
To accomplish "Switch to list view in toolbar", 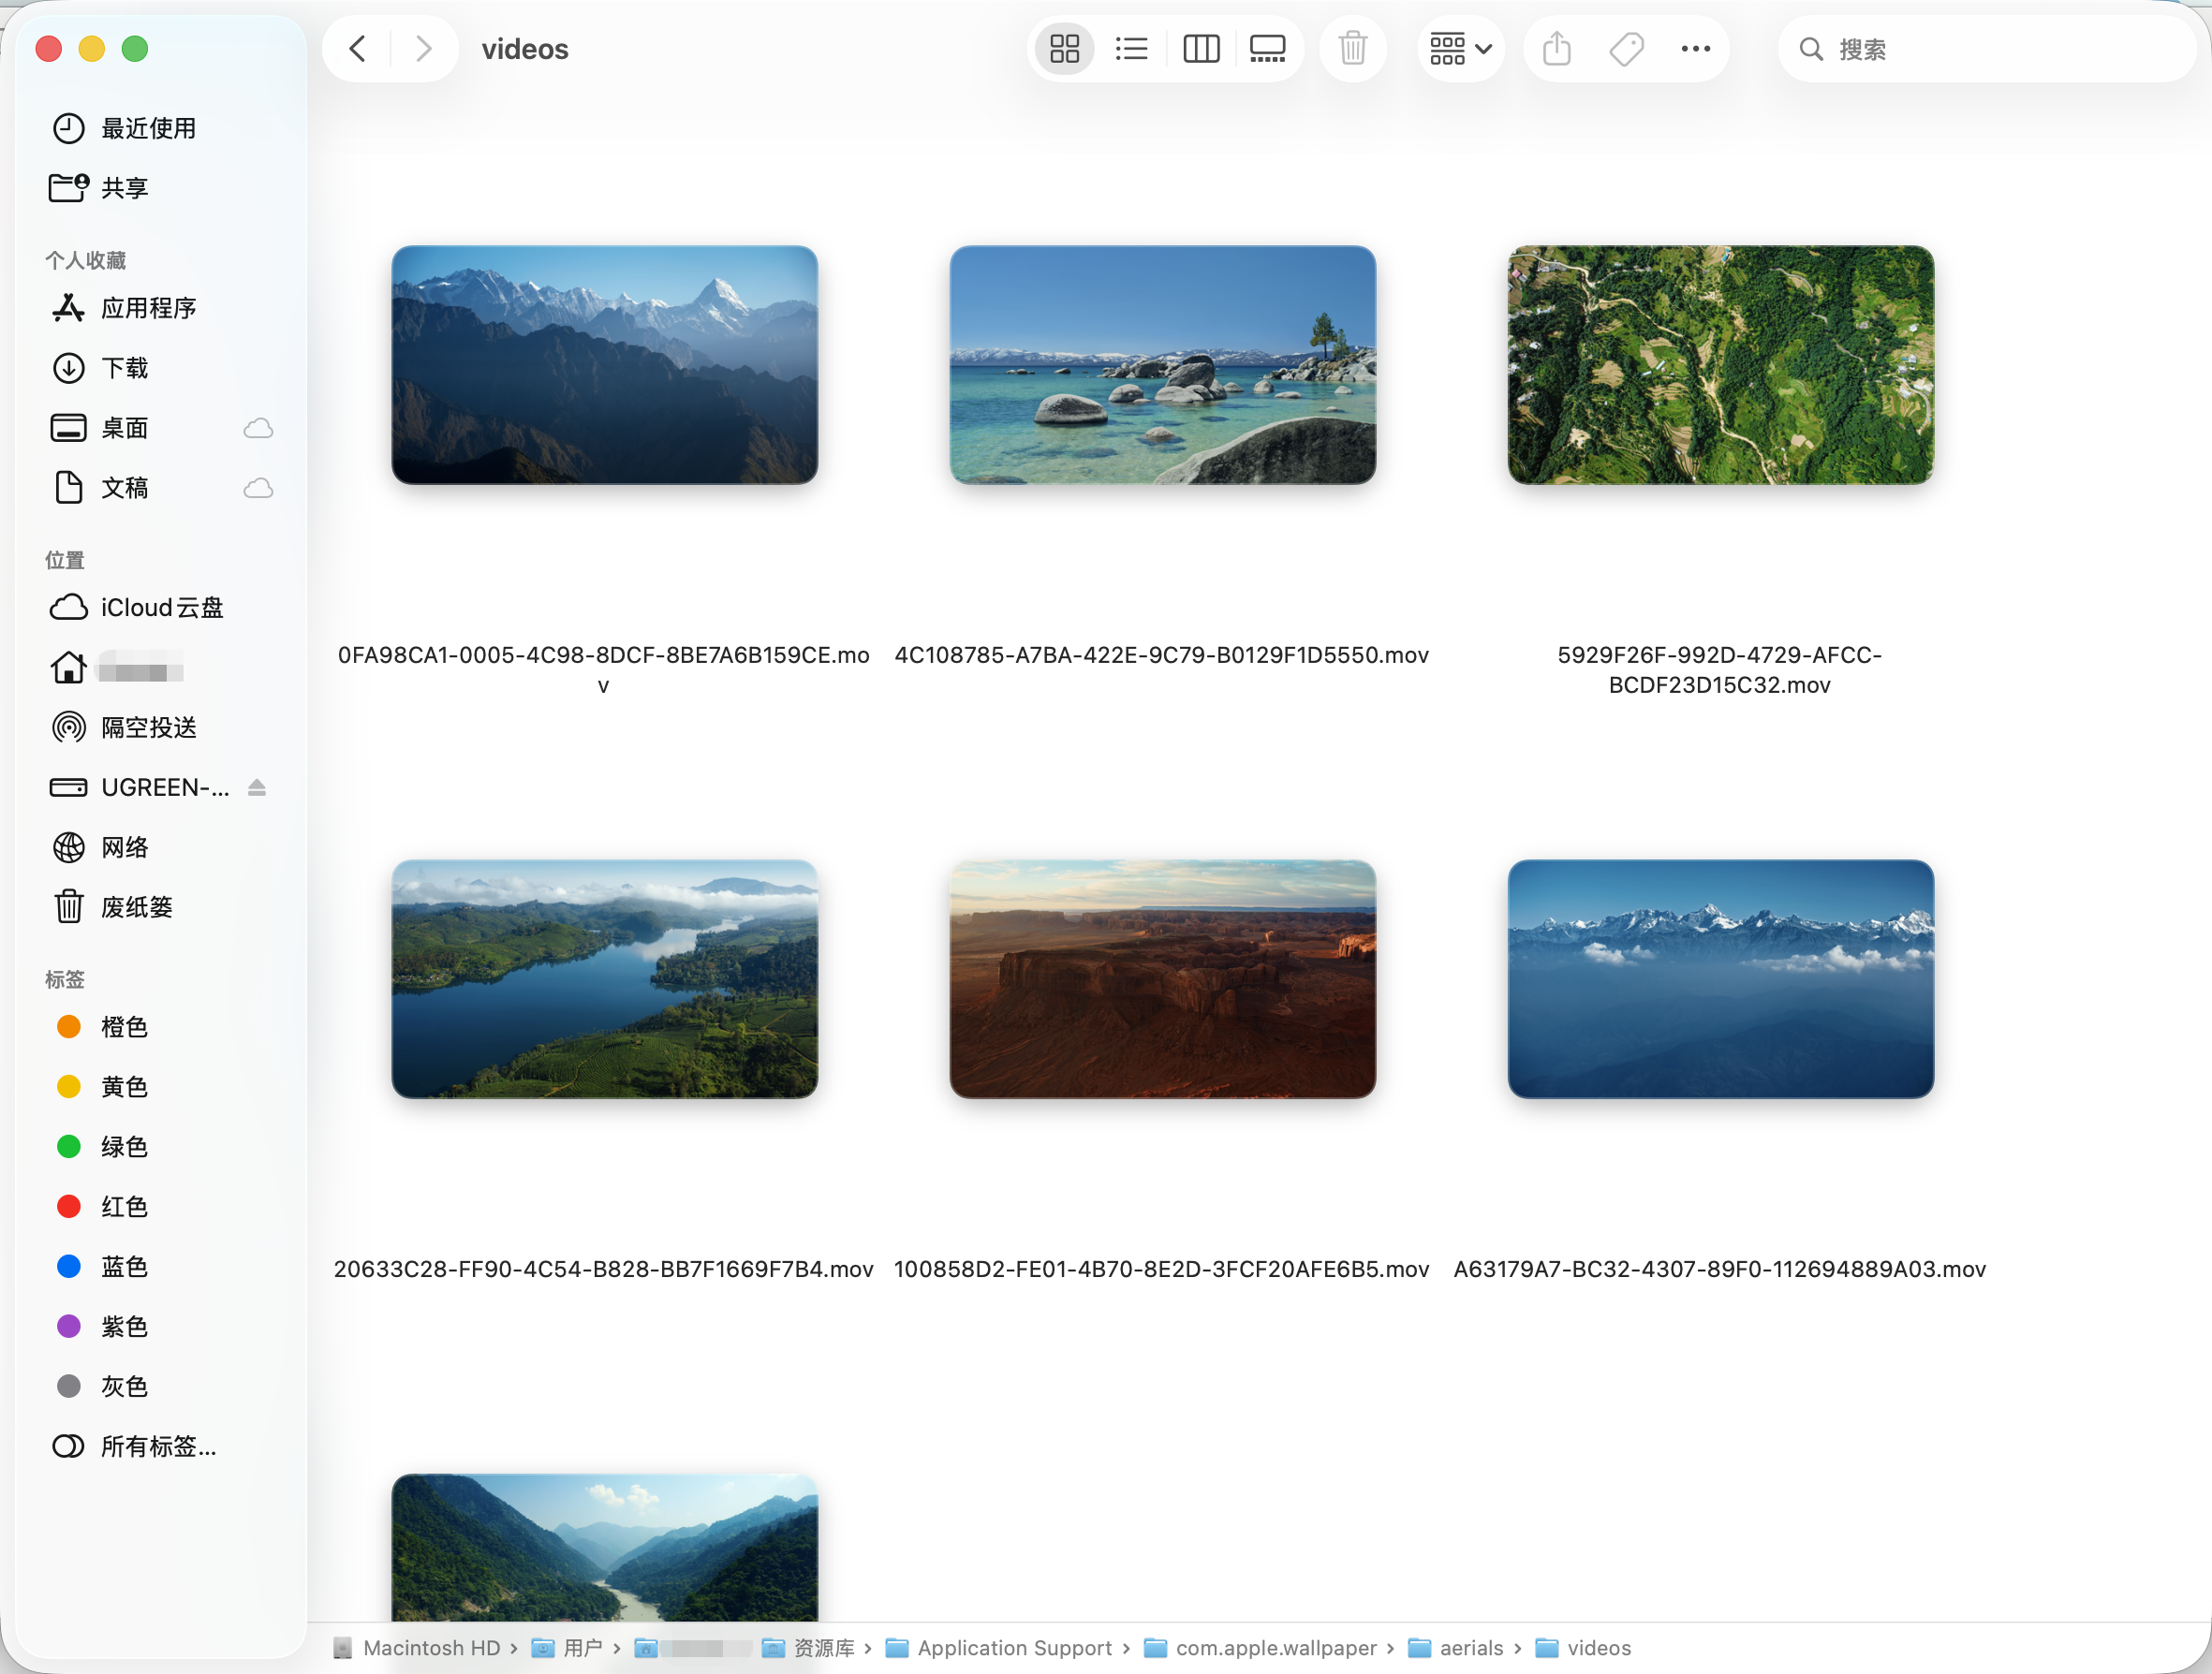I will 1132,49.
